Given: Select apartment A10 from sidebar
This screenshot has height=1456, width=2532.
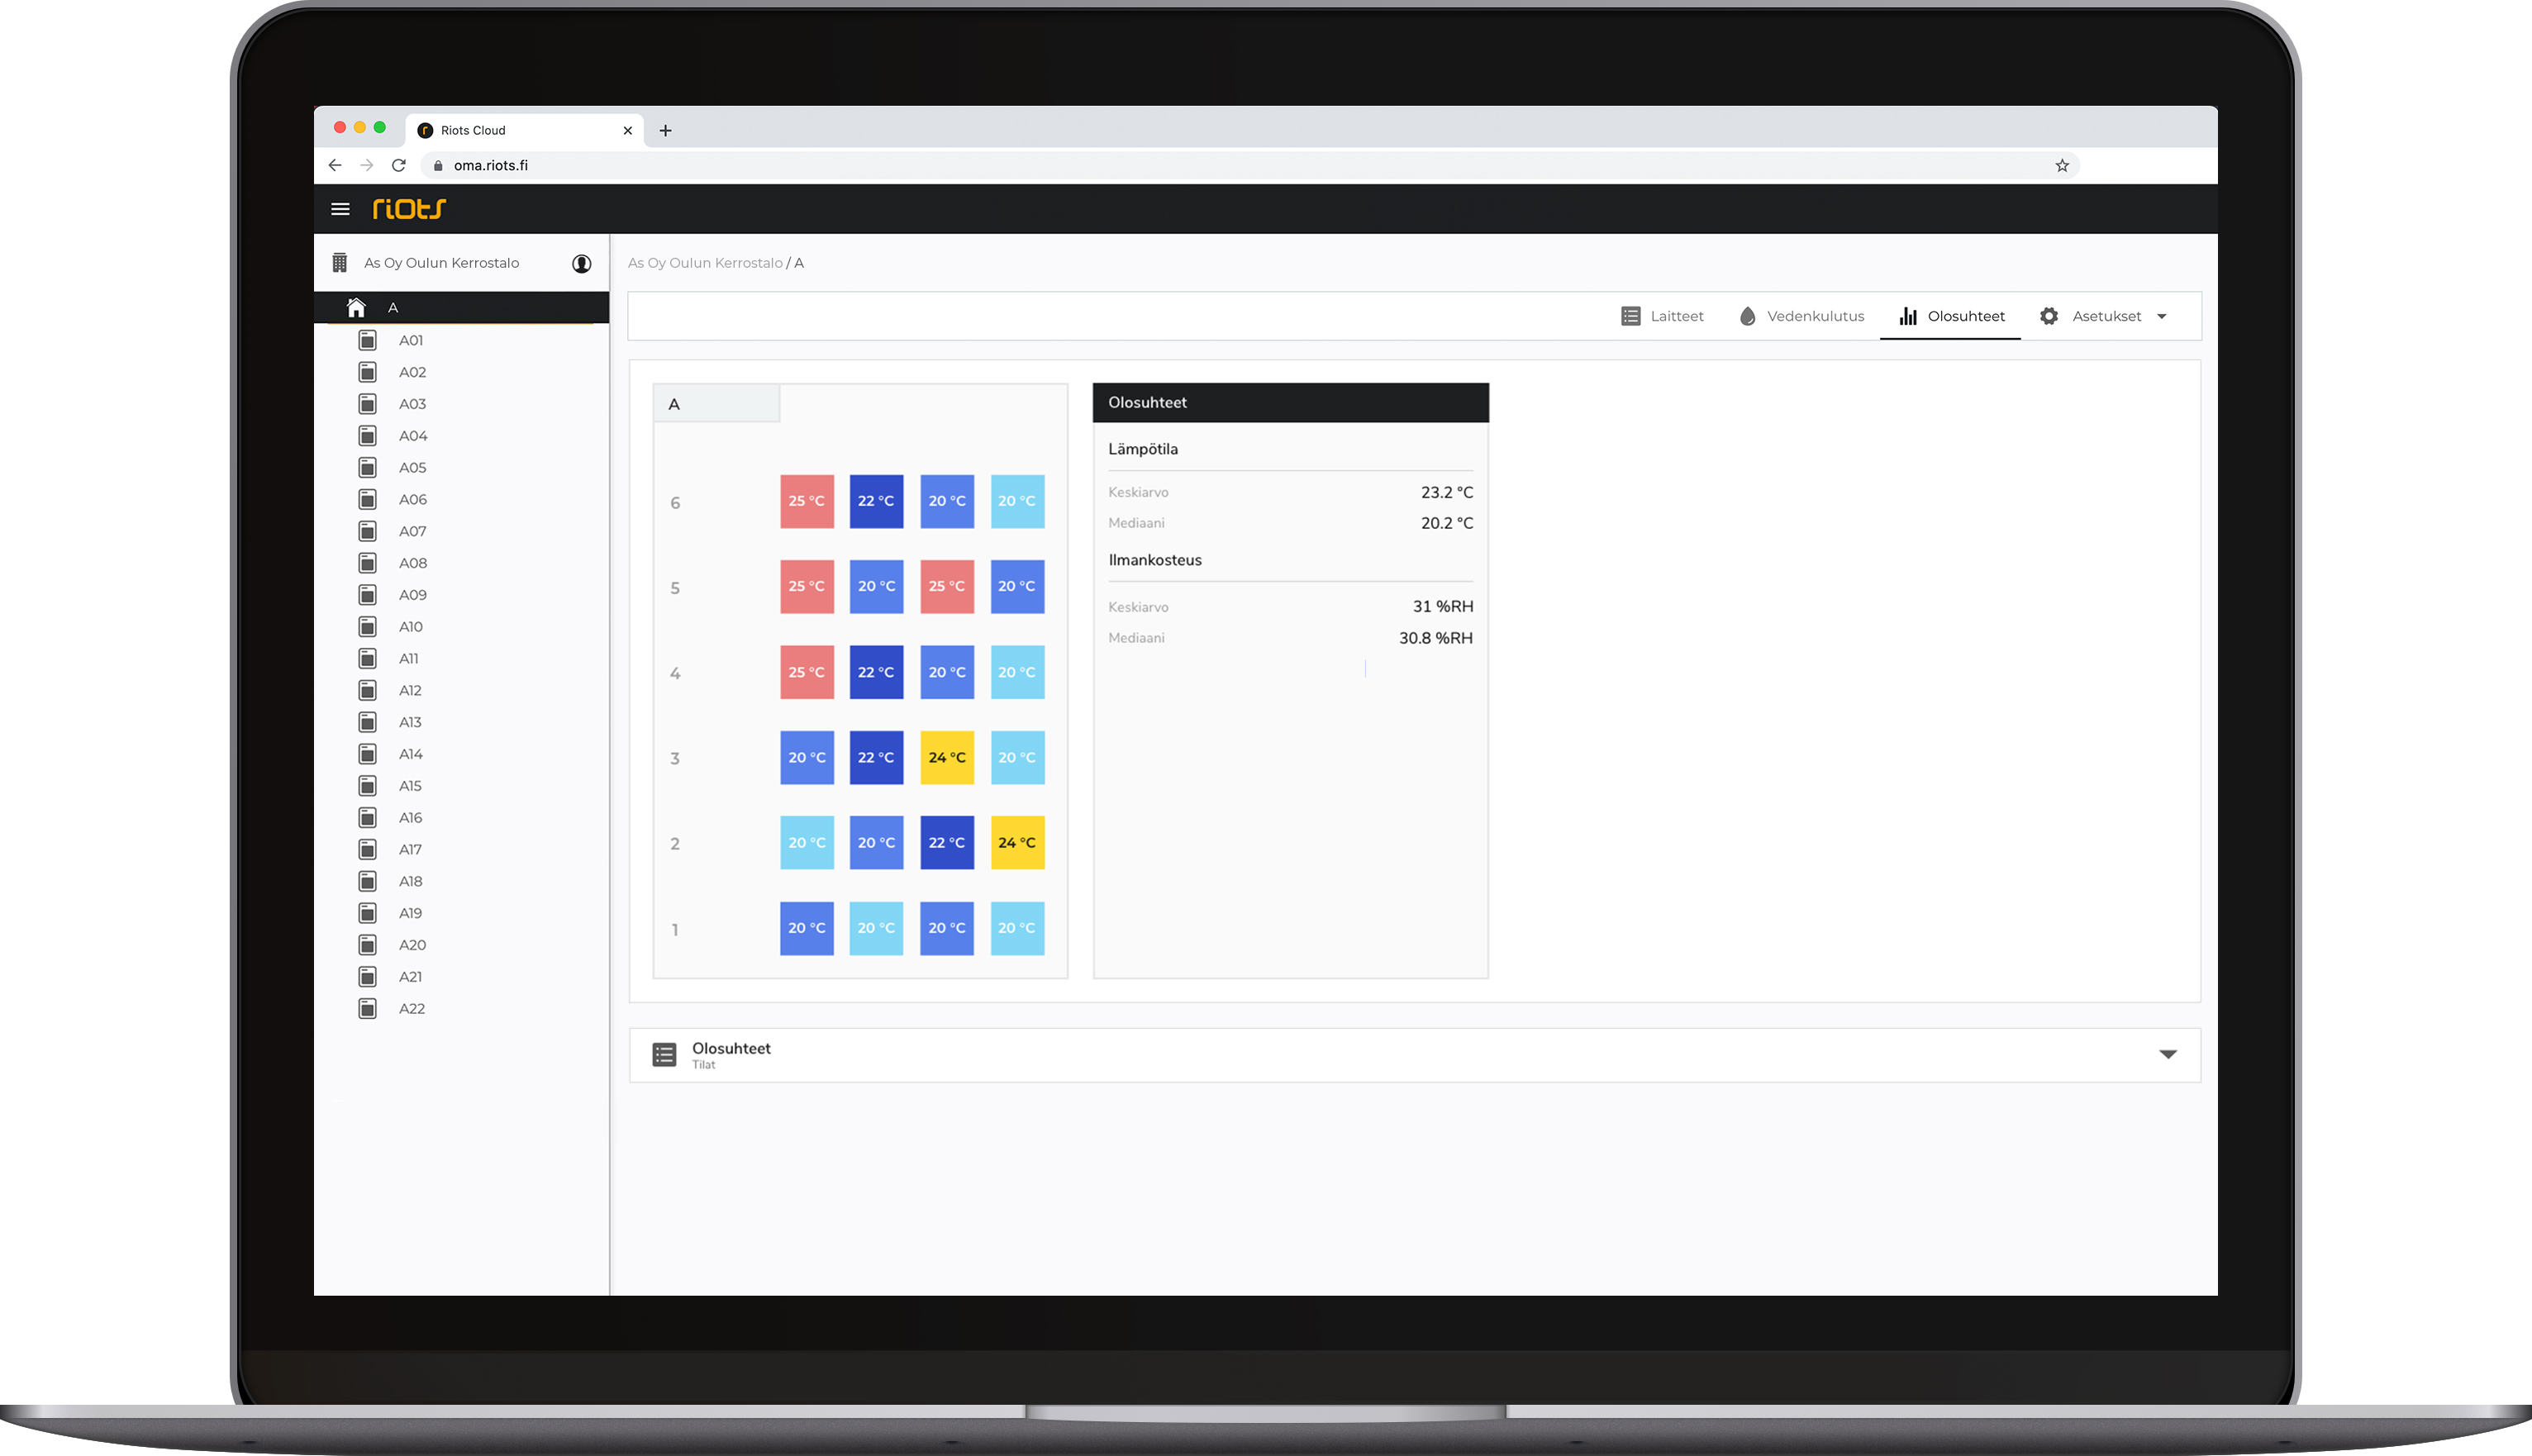Looking at the screenshot, I should click(412, 626).
